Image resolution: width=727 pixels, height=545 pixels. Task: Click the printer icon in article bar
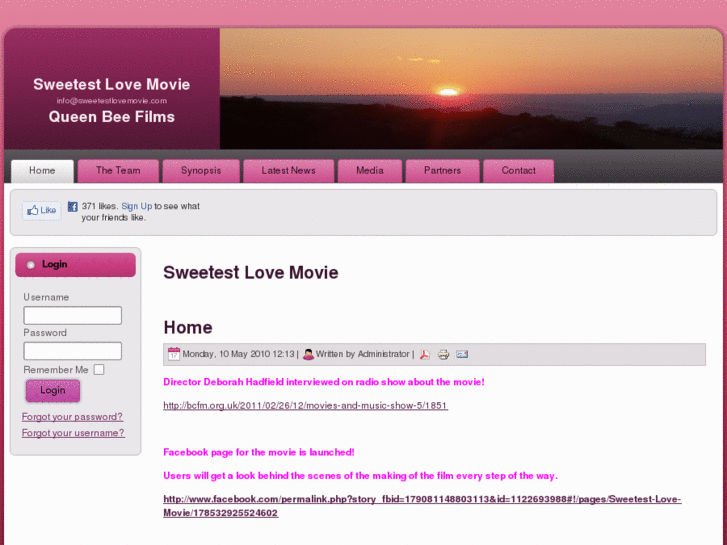coord(444,355)
